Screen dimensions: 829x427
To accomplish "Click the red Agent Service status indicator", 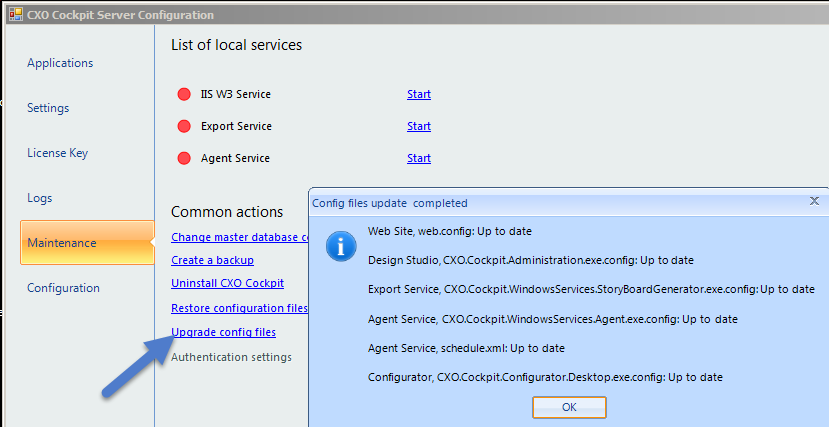I will point(184,158).
